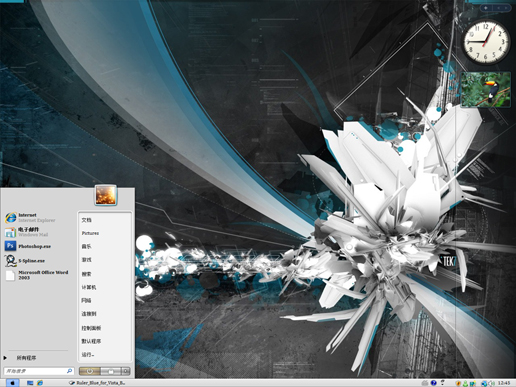Click the Start button on the taskbar
This screenshot has width=516, height=387.
coord(13,383)
